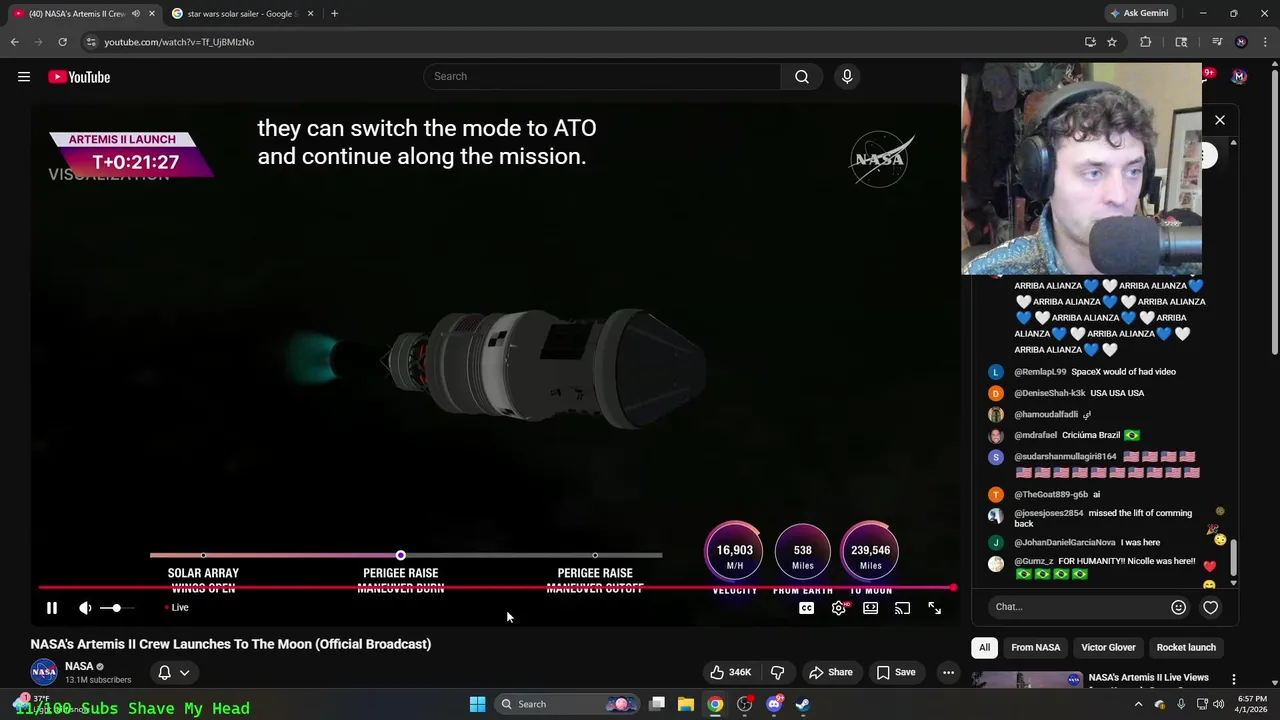
Task: Close the star wars solar sailer tab
Action: click(310, 13)
